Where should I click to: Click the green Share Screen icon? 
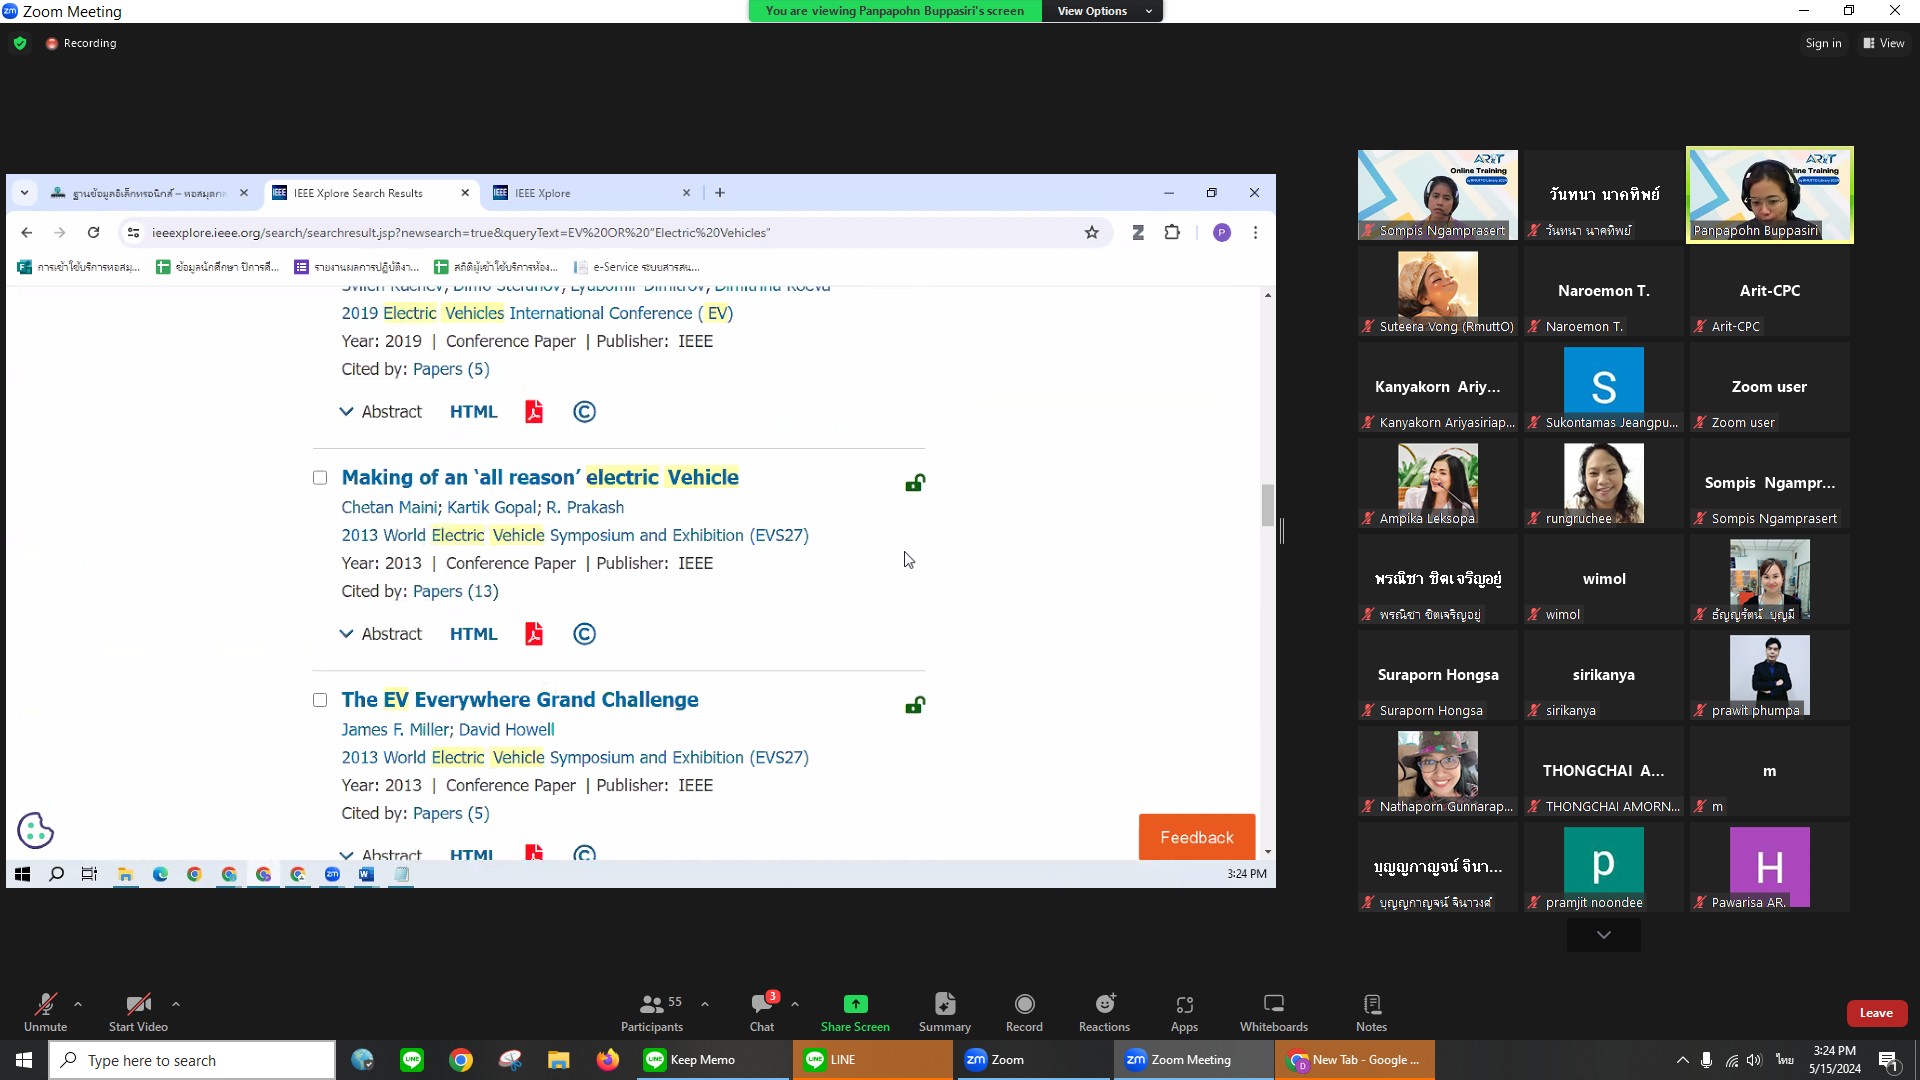855,1004
